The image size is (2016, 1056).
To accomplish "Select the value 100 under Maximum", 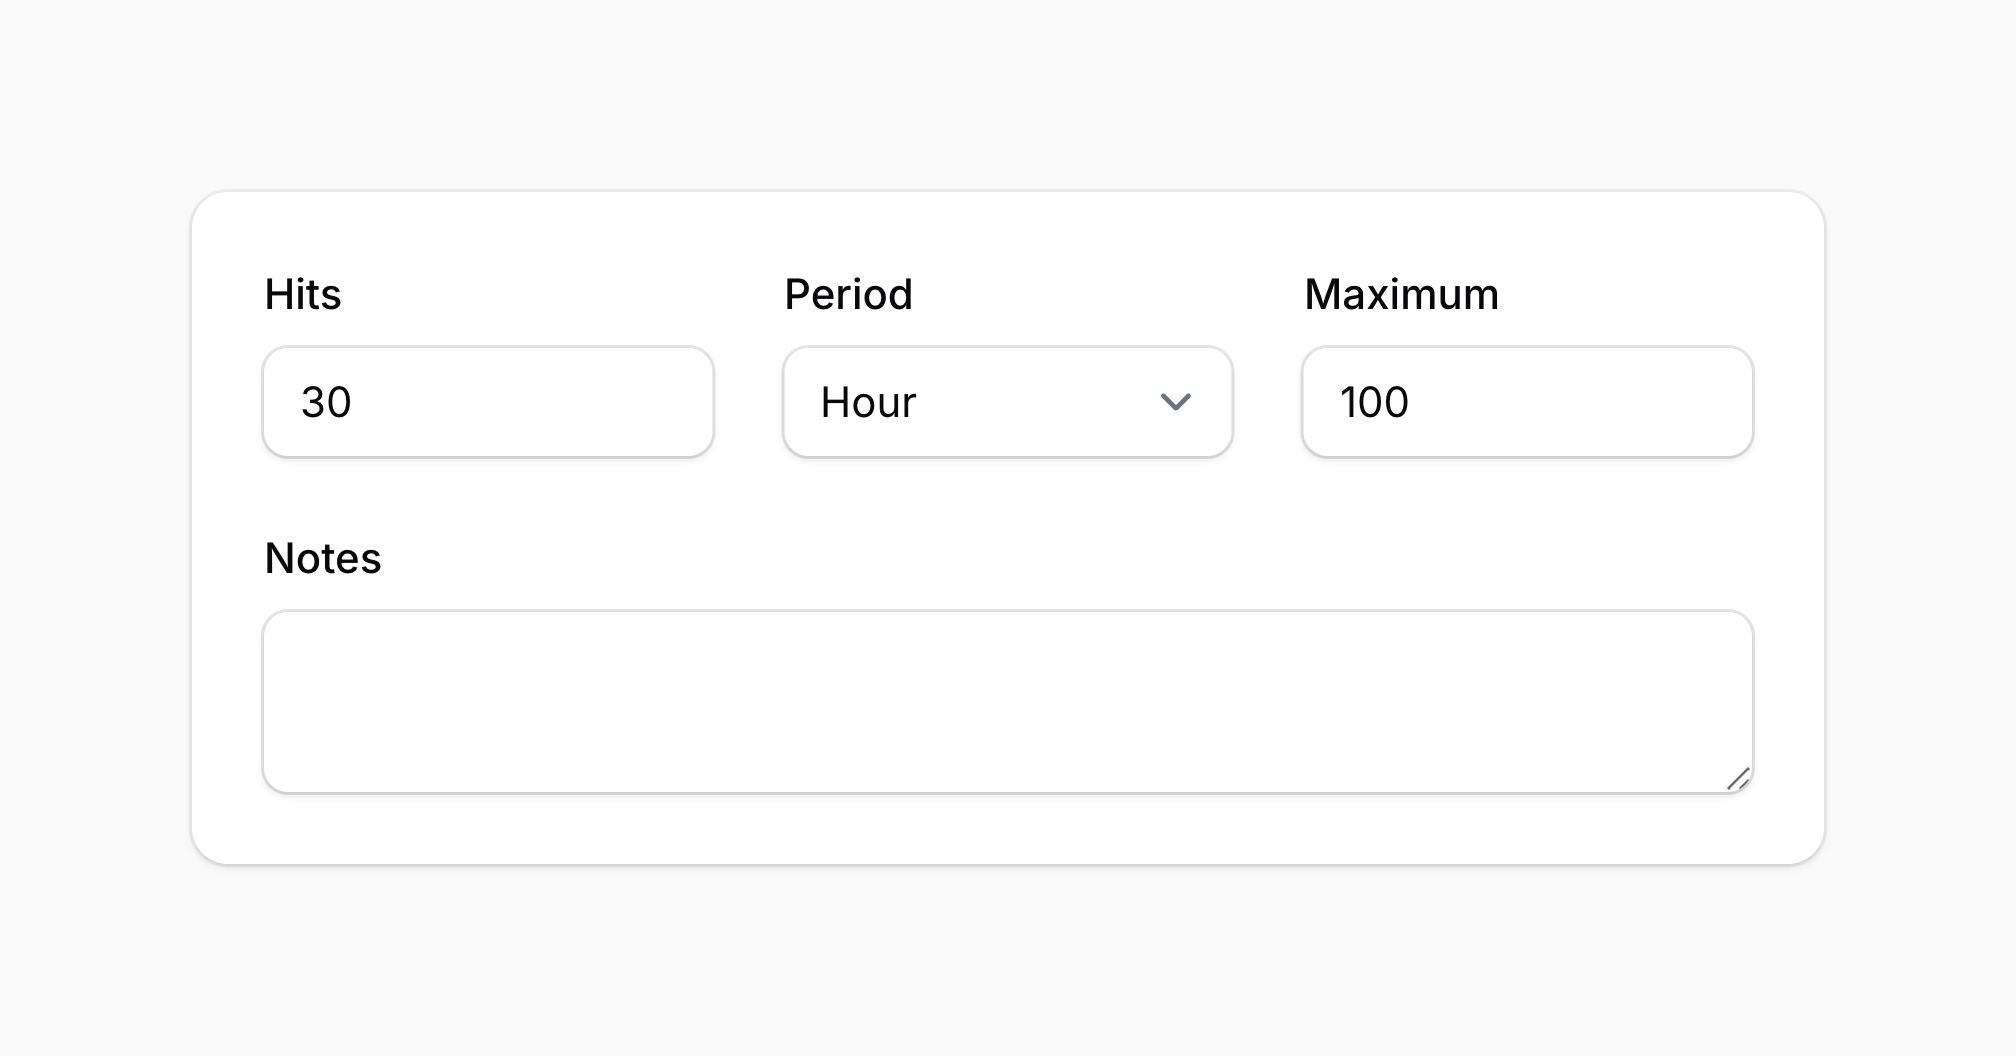I will click(1376, 402).
